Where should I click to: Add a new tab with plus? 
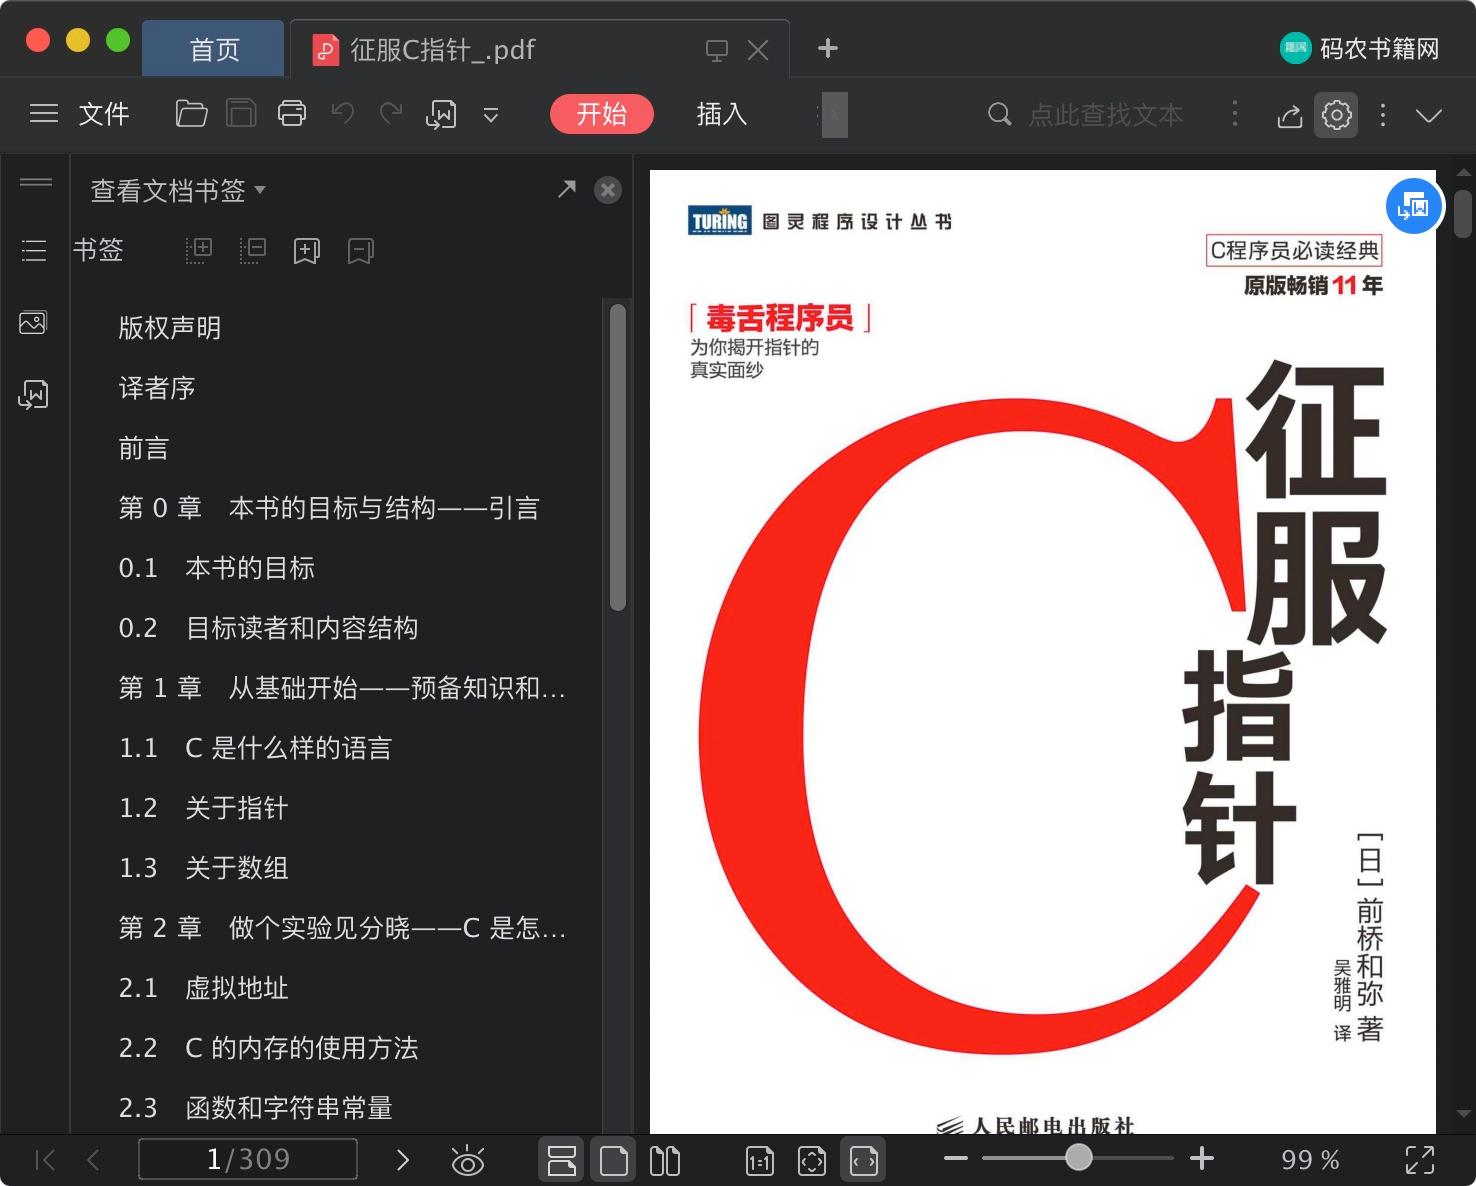[828, 48]
